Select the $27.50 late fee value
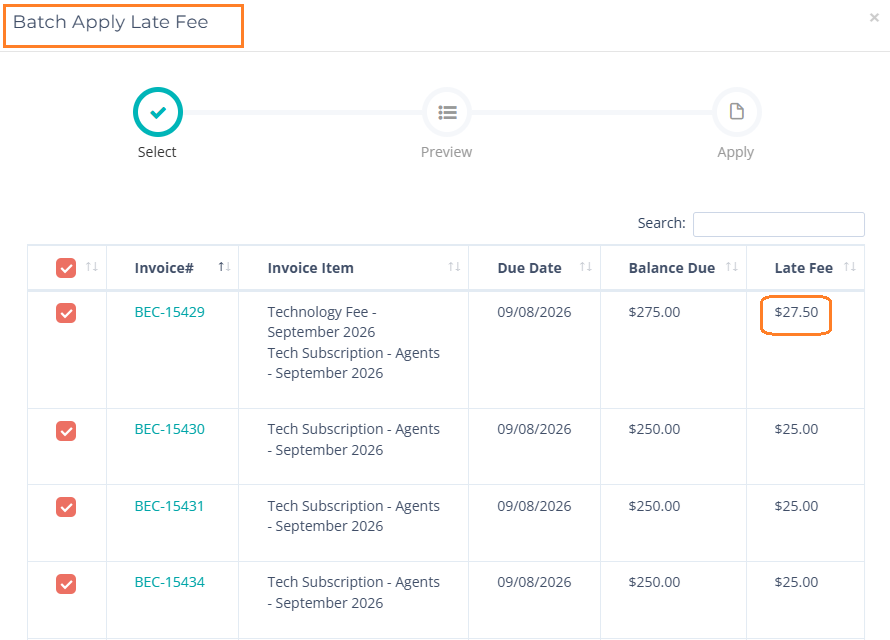The image size is (890, 640). tap(796, 312)
